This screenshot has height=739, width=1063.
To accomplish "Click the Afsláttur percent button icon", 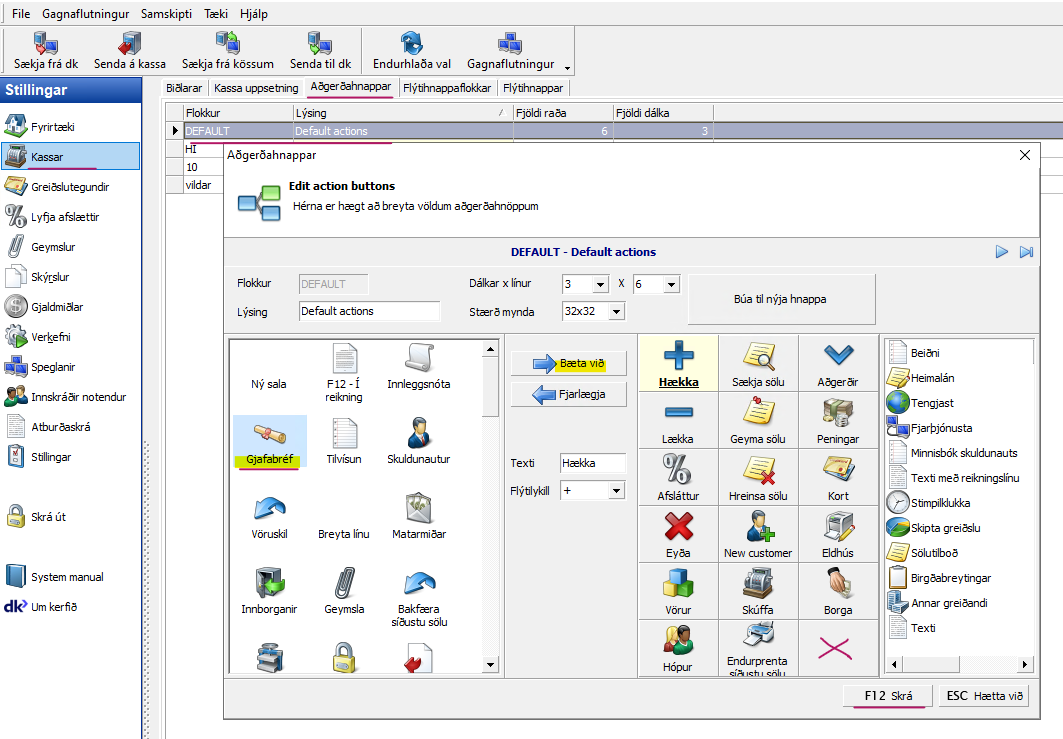I will click(677, 469).
